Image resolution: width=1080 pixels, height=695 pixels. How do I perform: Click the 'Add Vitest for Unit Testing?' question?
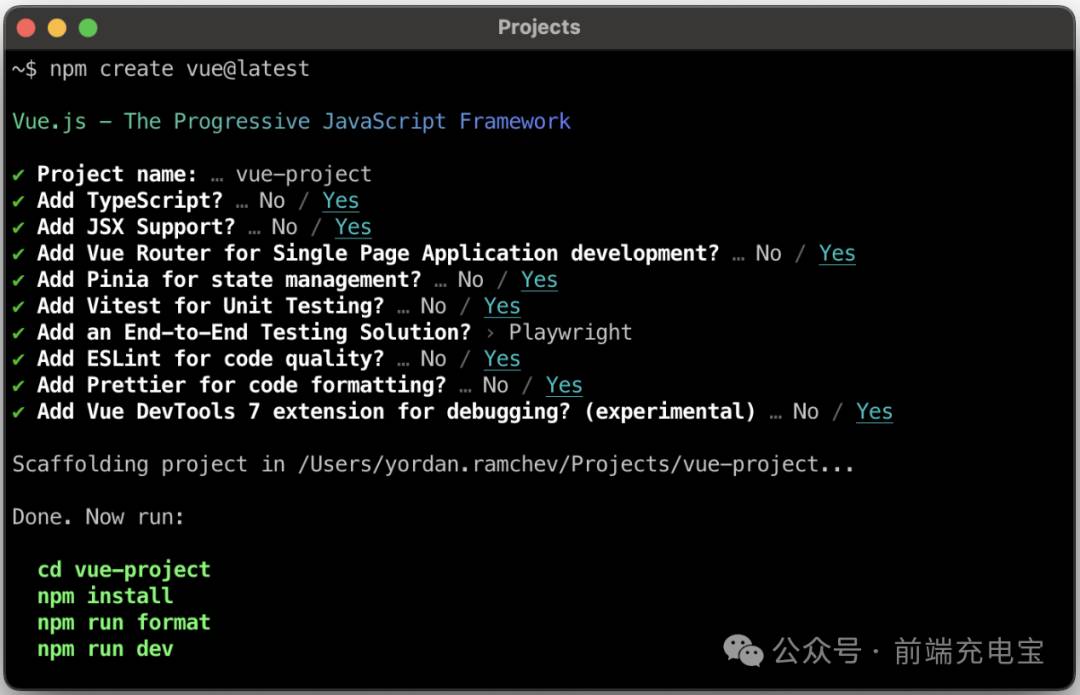tap(211, 306)
